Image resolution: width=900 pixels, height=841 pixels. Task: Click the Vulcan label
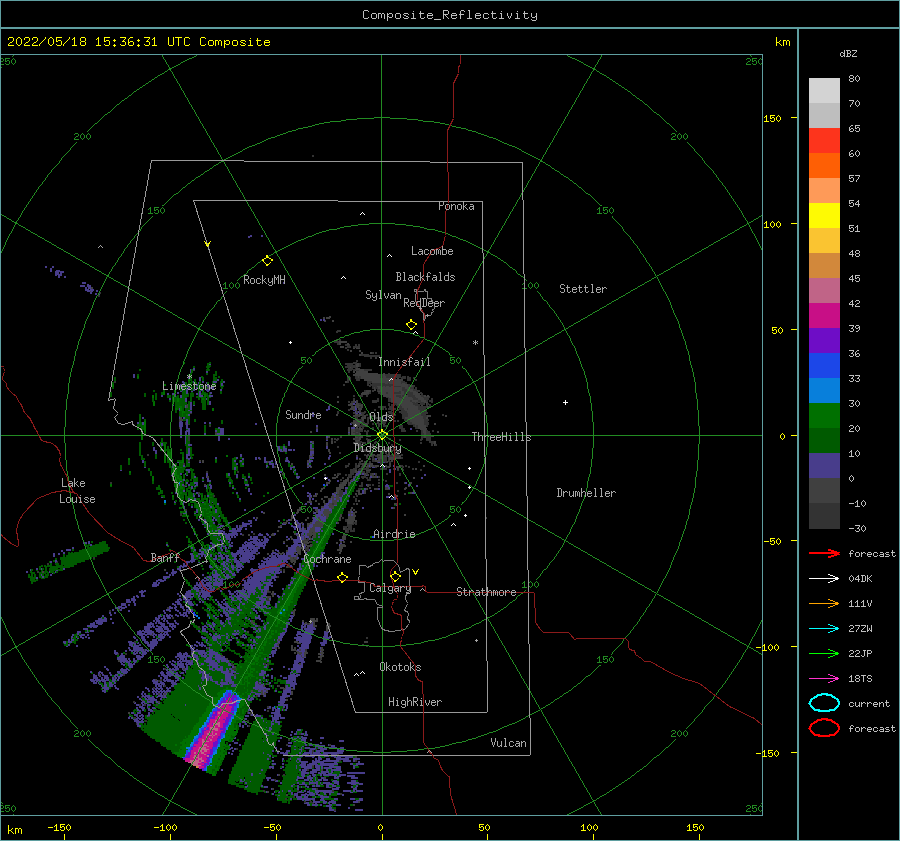click(x=509, y=743)
